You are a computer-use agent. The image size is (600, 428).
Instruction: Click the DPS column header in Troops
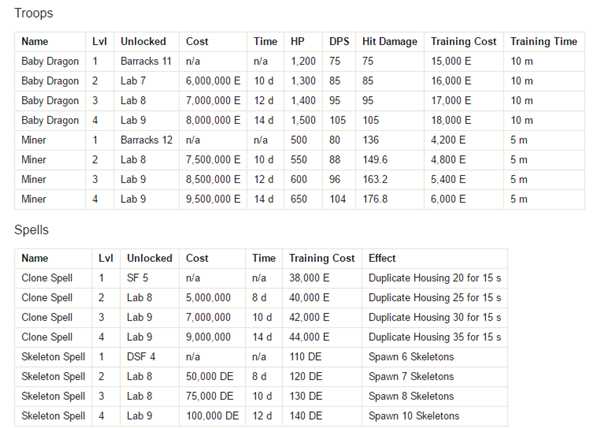click(x=339, y=41)
